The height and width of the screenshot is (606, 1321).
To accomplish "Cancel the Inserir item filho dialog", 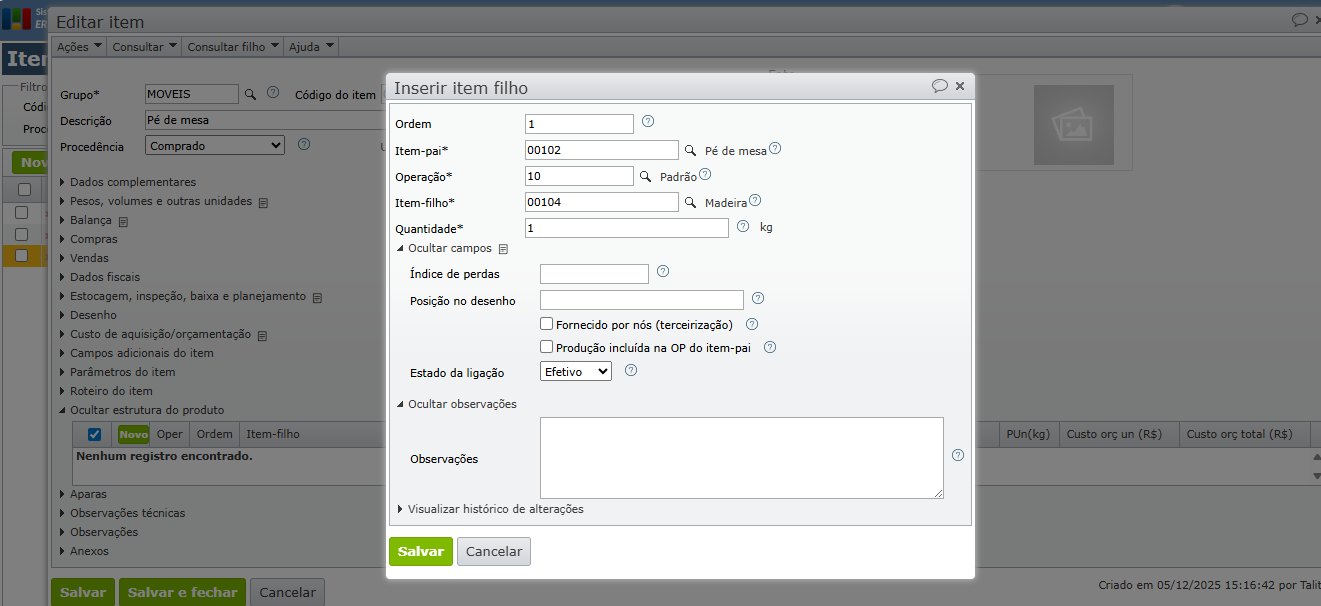I will [494, 552].
